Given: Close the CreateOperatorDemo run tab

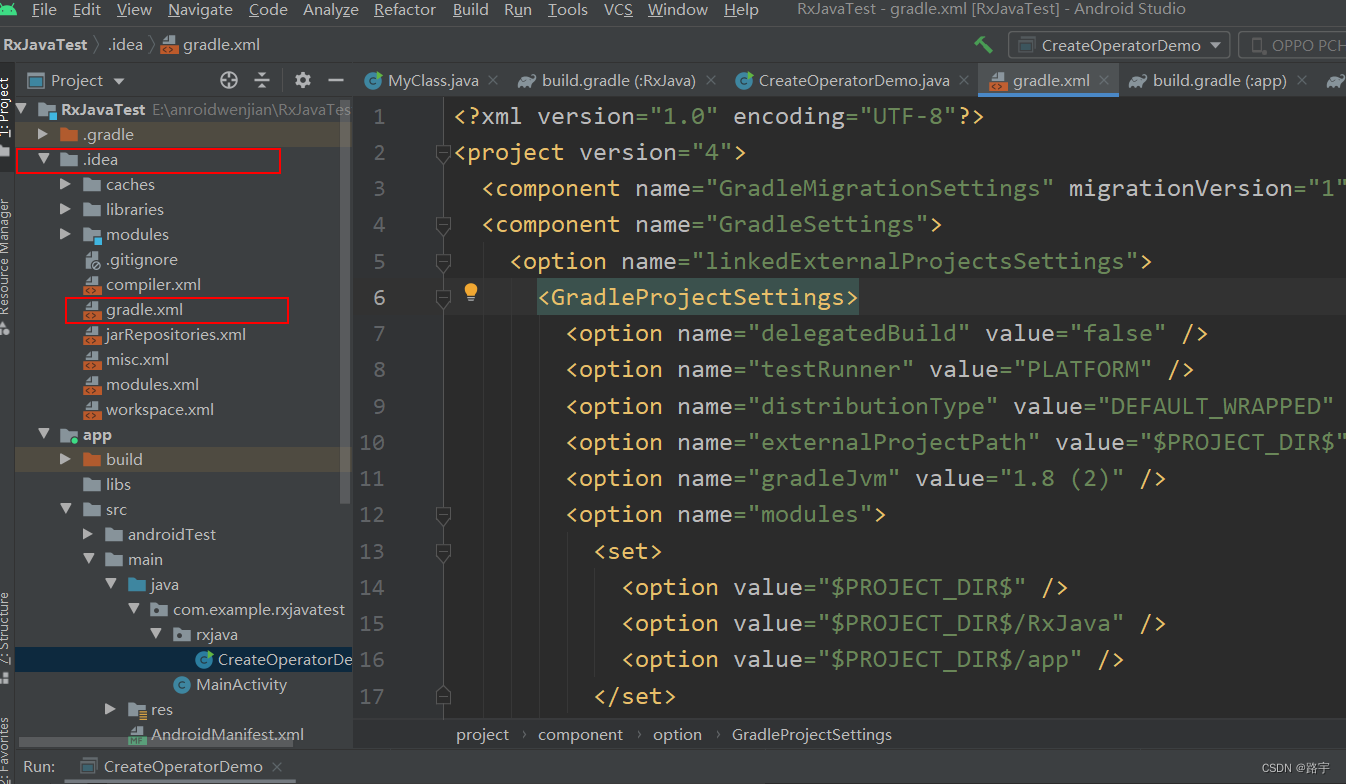Looking at the screenshot, I should pos(277,766).
